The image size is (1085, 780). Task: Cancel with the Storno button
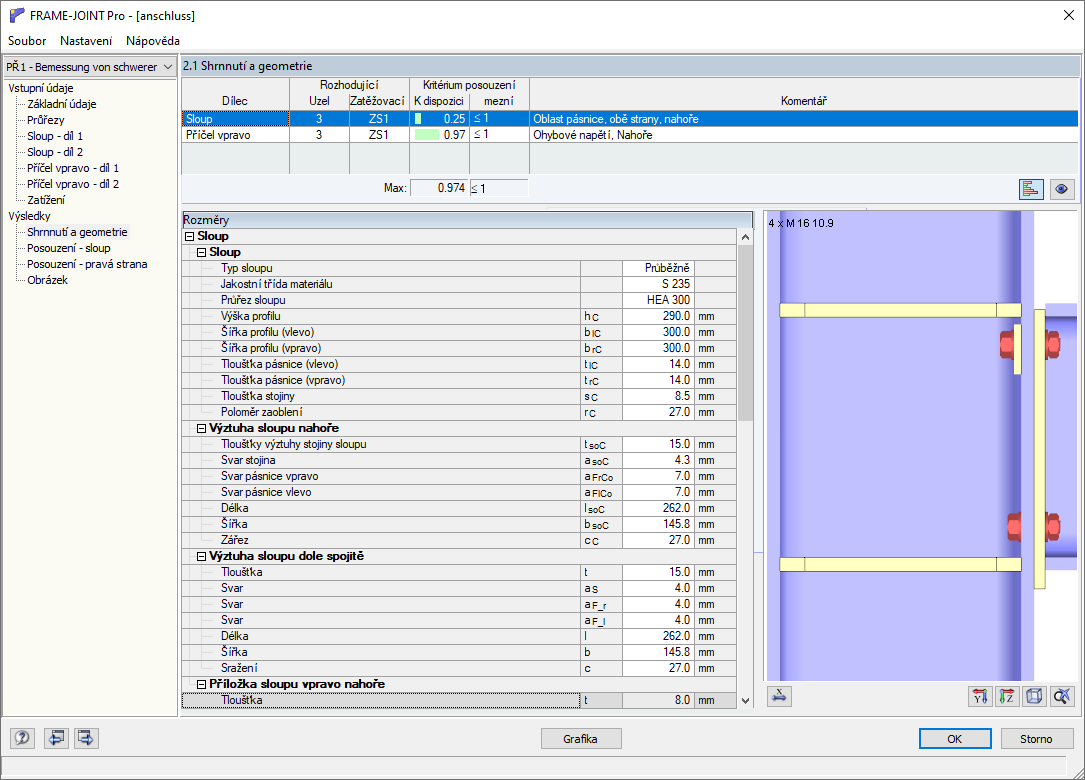pyautogui.click(x=1036, y=738)
